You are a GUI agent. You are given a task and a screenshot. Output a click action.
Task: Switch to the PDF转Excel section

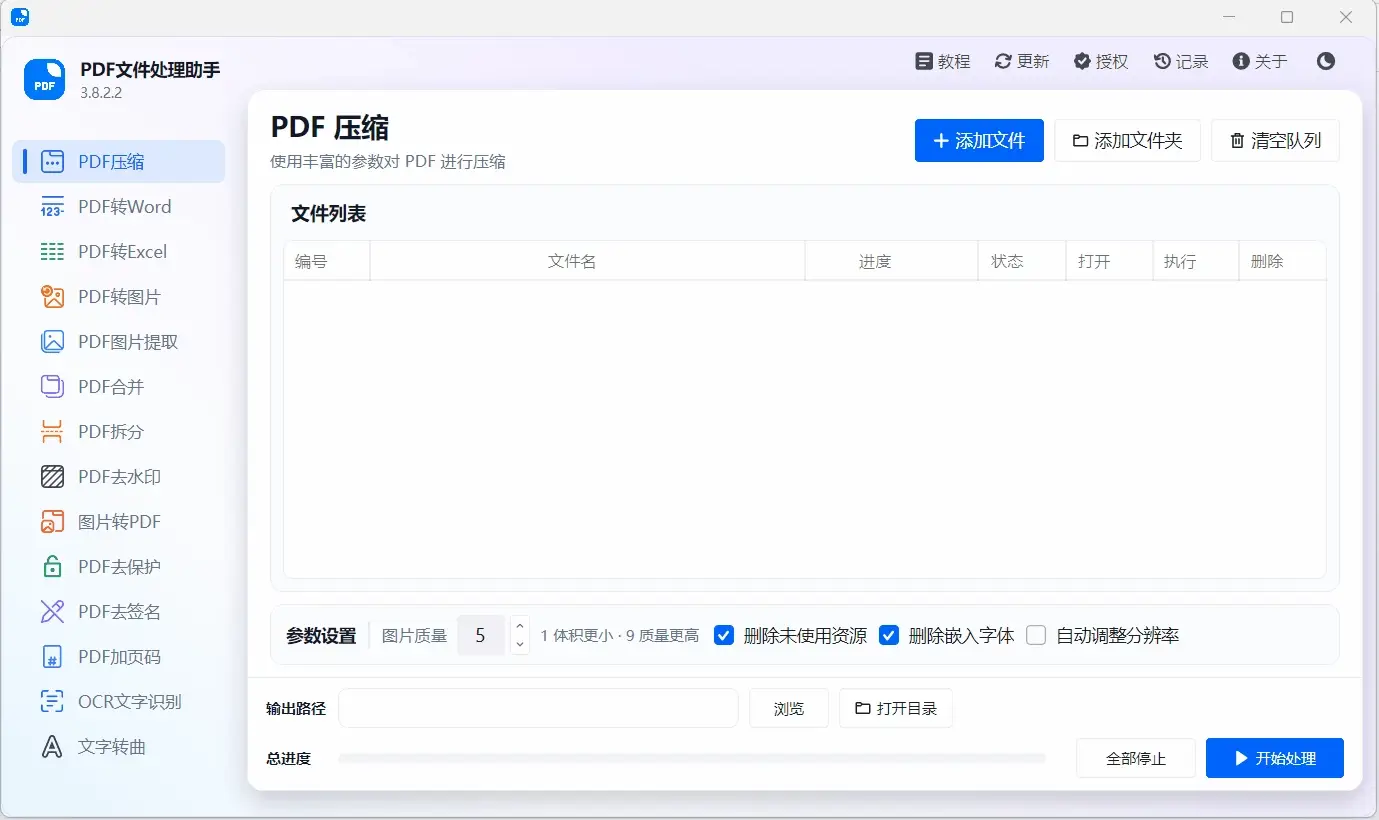click(119, 252)
